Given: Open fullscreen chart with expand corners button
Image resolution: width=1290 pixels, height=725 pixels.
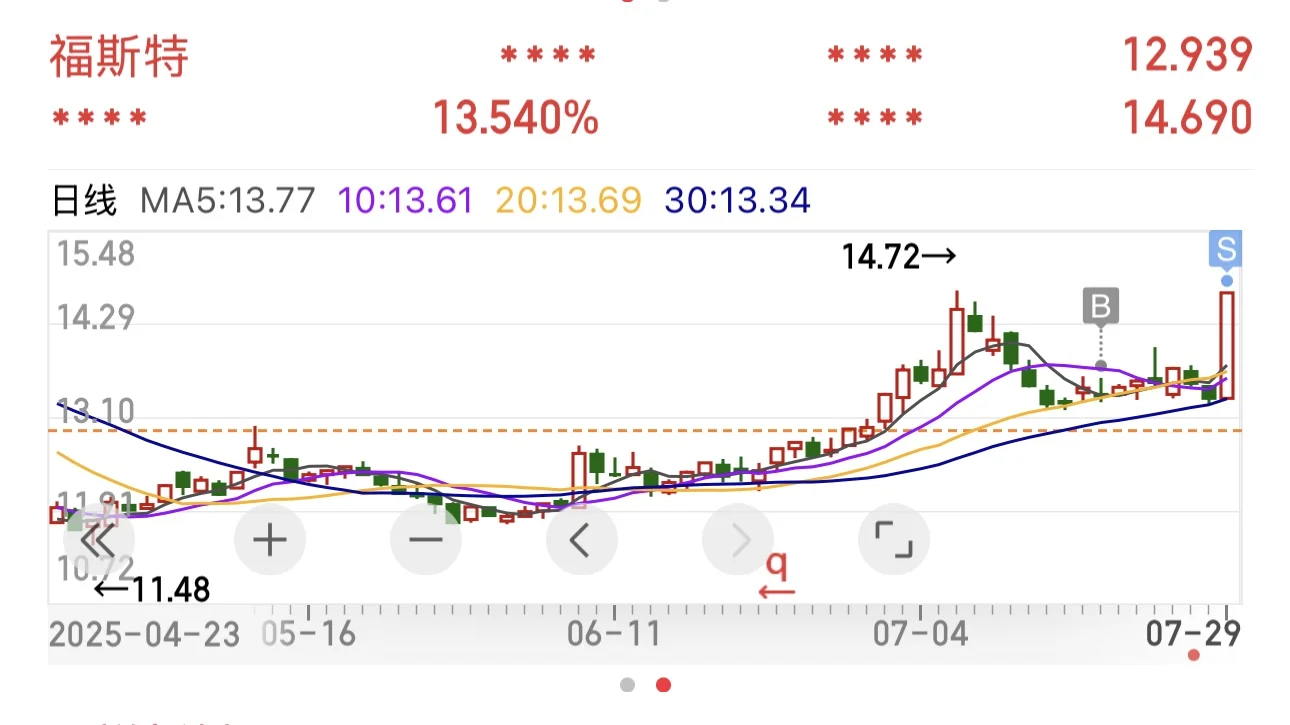Looking at the screenshot, I should 894,541.
